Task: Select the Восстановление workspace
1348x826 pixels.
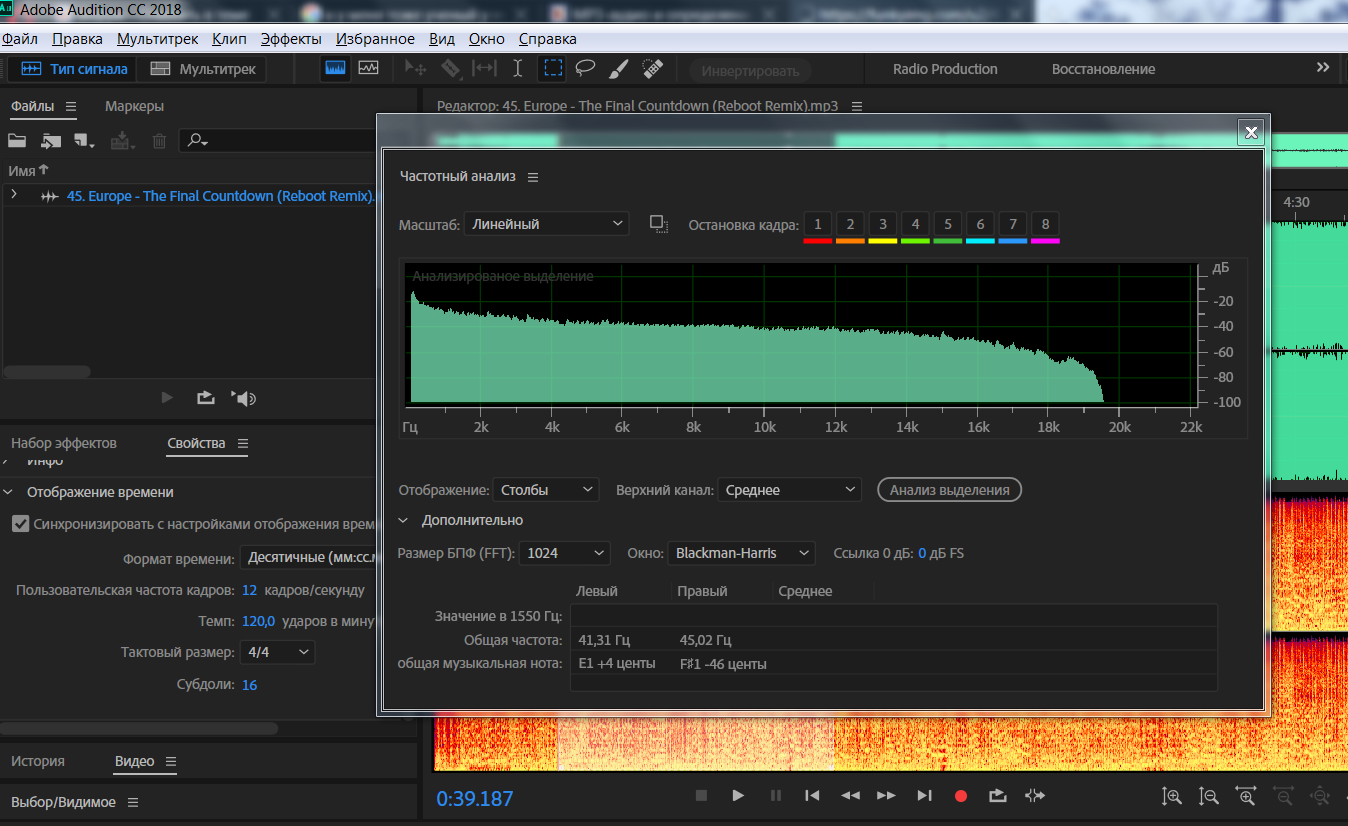Action: [1103, 69]
